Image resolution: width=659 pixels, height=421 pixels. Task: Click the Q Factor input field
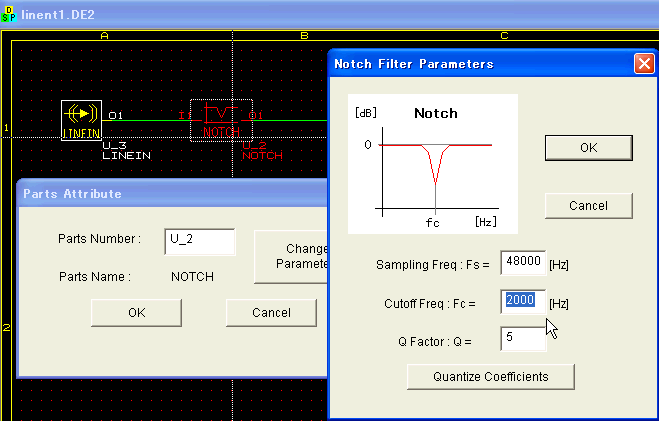(523, 339)
